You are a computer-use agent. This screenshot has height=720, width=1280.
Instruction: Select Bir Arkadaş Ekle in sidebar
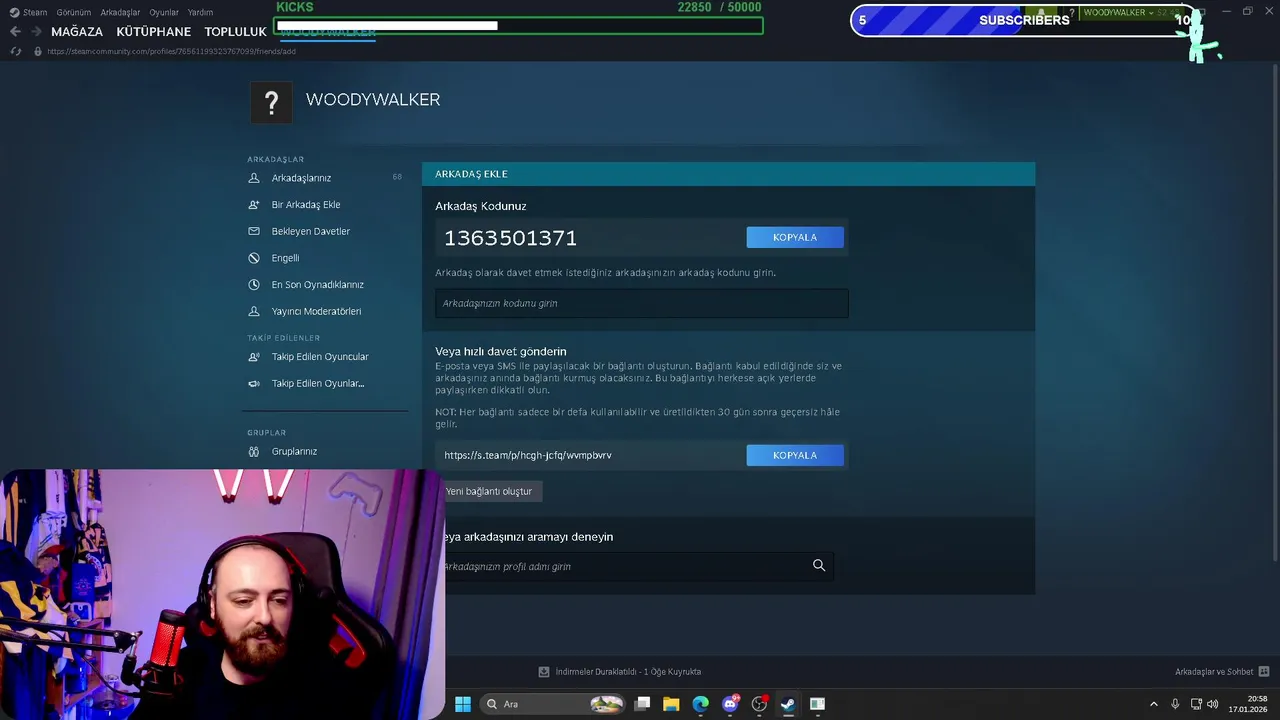point(306,204)
